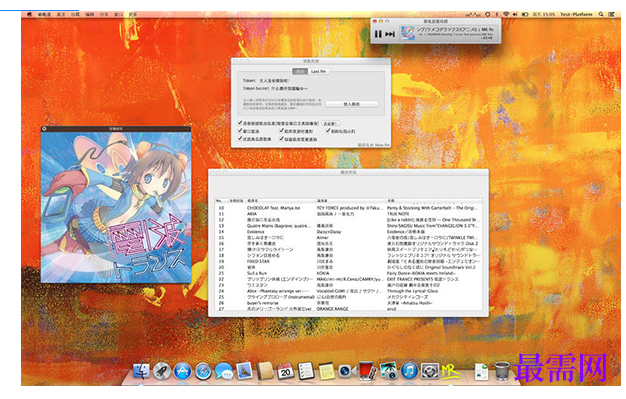This screenshot has width=626, height=399.
Task: Open FaceTime camera icon in Dock
Action: point(347,371)
